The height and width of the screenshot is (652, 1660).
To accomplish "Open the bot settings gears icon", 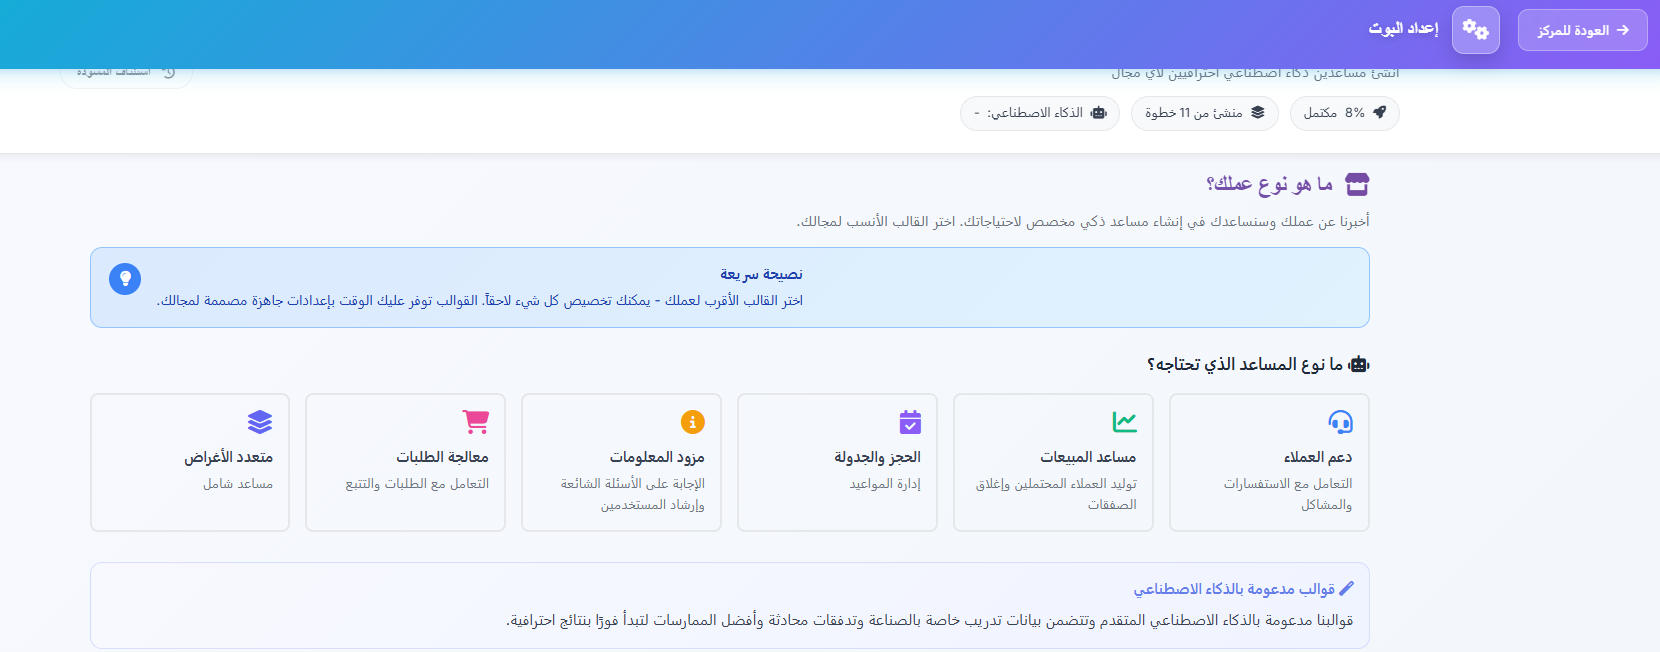I will pyautogui.click(x=1476, y=30).
